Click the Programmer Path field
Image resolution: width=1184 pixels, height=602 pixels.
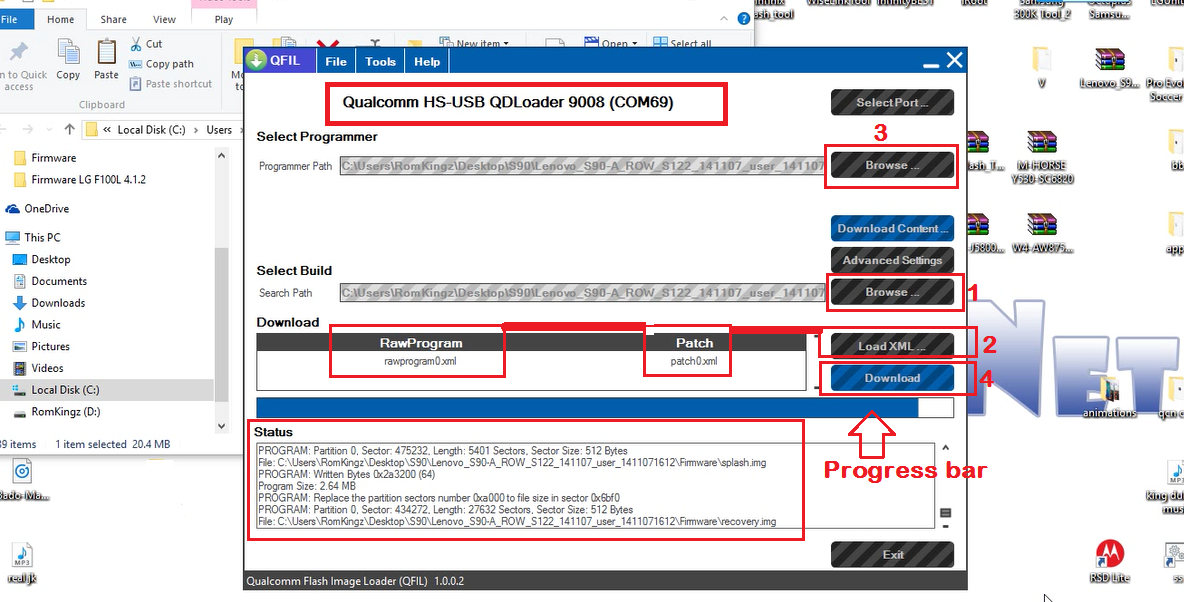coord(582,165)
